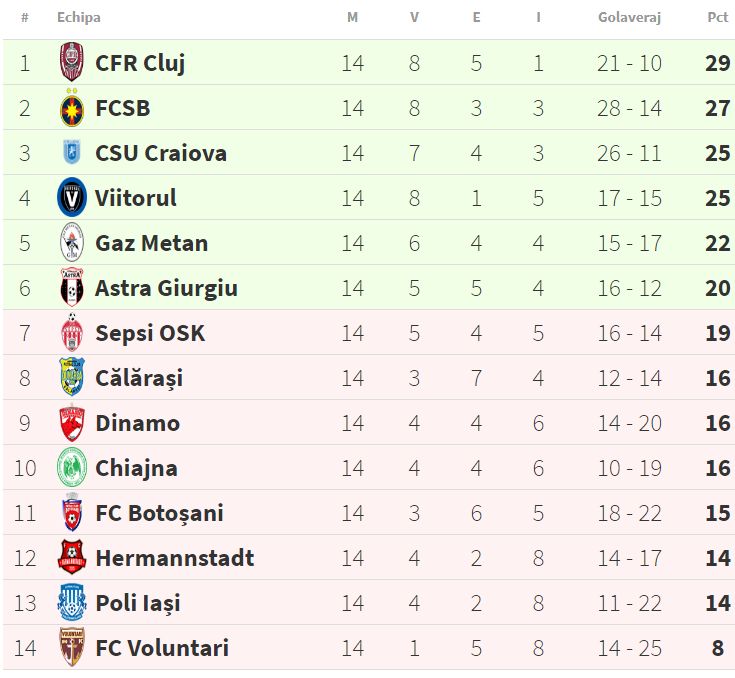
Task: Click the Echipa column header
Action: 79,17
